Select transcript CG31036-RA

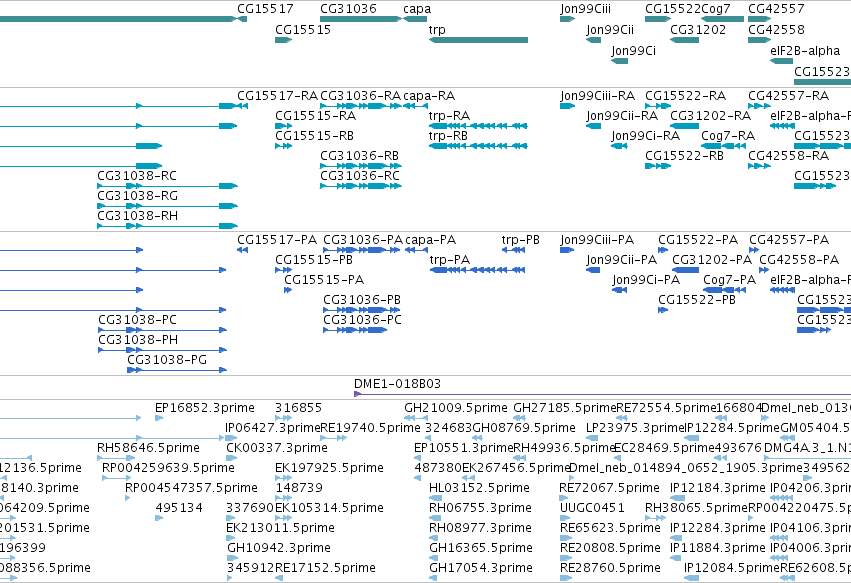point(360,96)
